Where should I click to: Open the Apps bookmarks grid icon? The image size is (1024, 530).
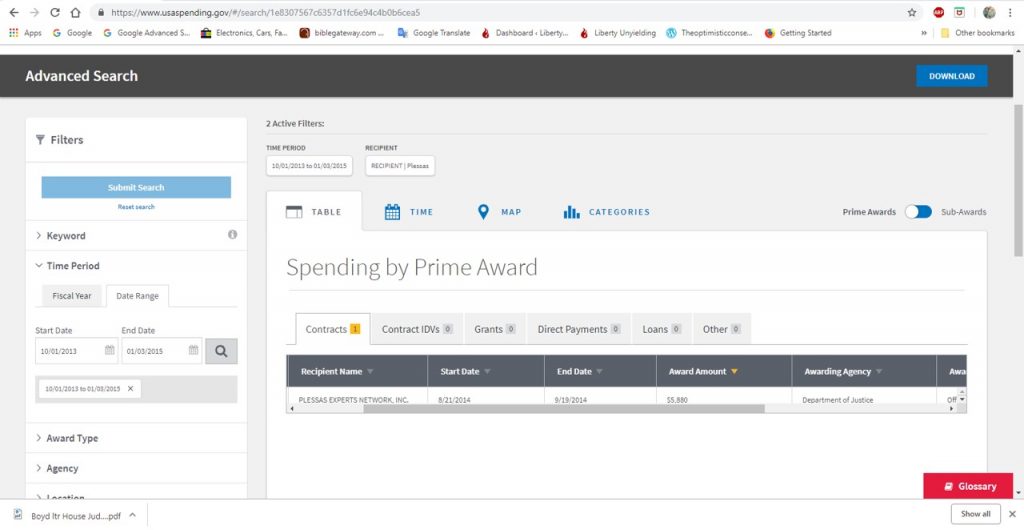click(x=14, y=33)
